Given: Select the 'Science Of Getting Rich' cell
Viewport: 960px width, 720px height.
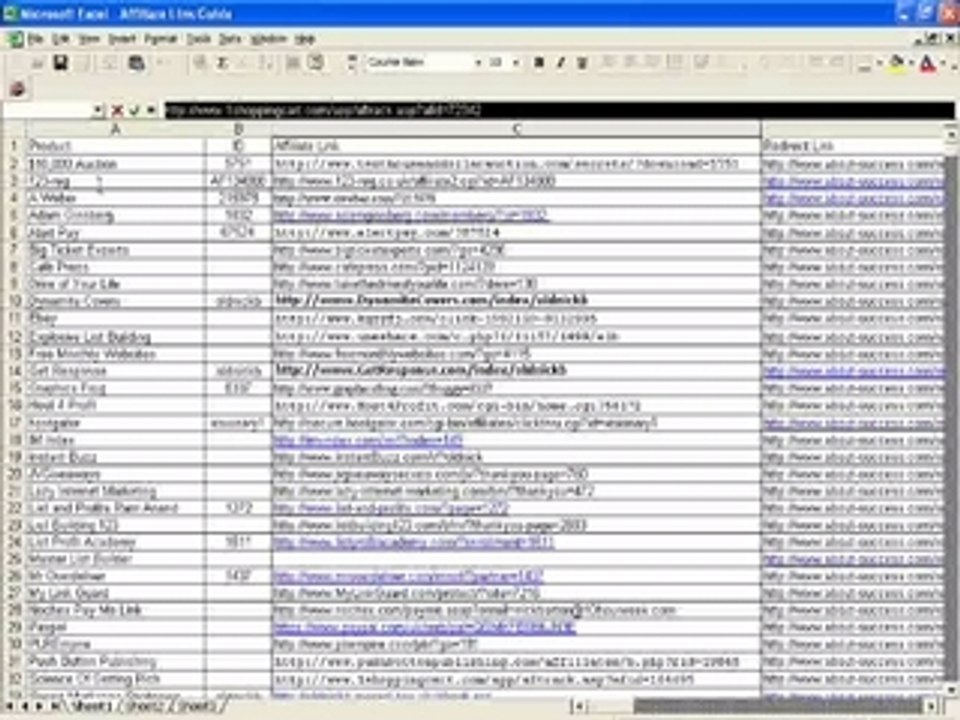Looking at the screenshot, I should (115, 679).
